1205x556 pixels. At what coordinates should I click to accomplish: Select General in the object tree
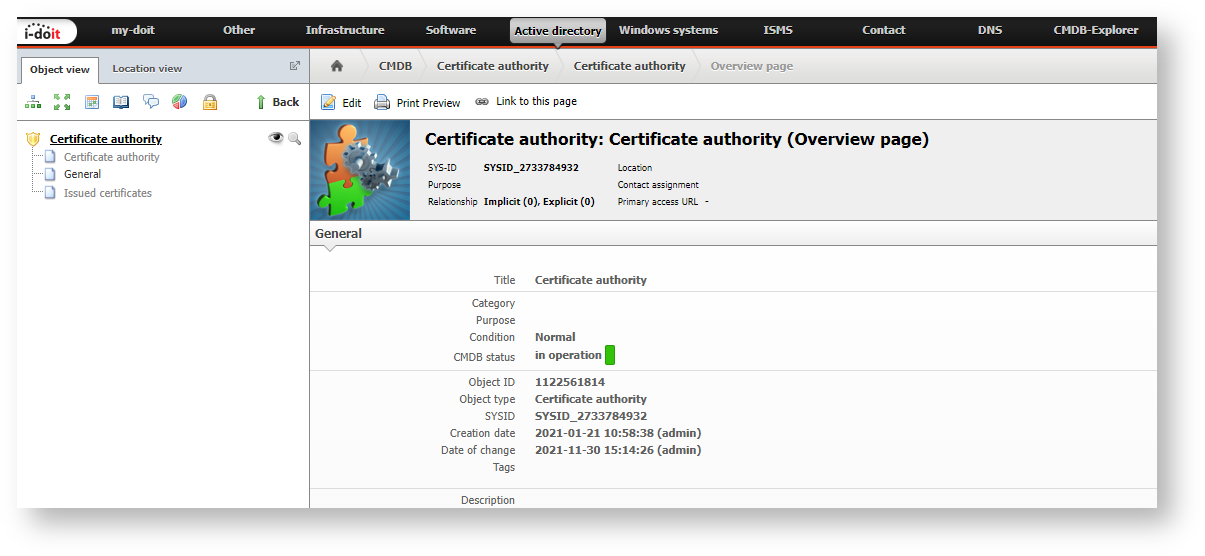pyautogui.click(x=82, y=174)
